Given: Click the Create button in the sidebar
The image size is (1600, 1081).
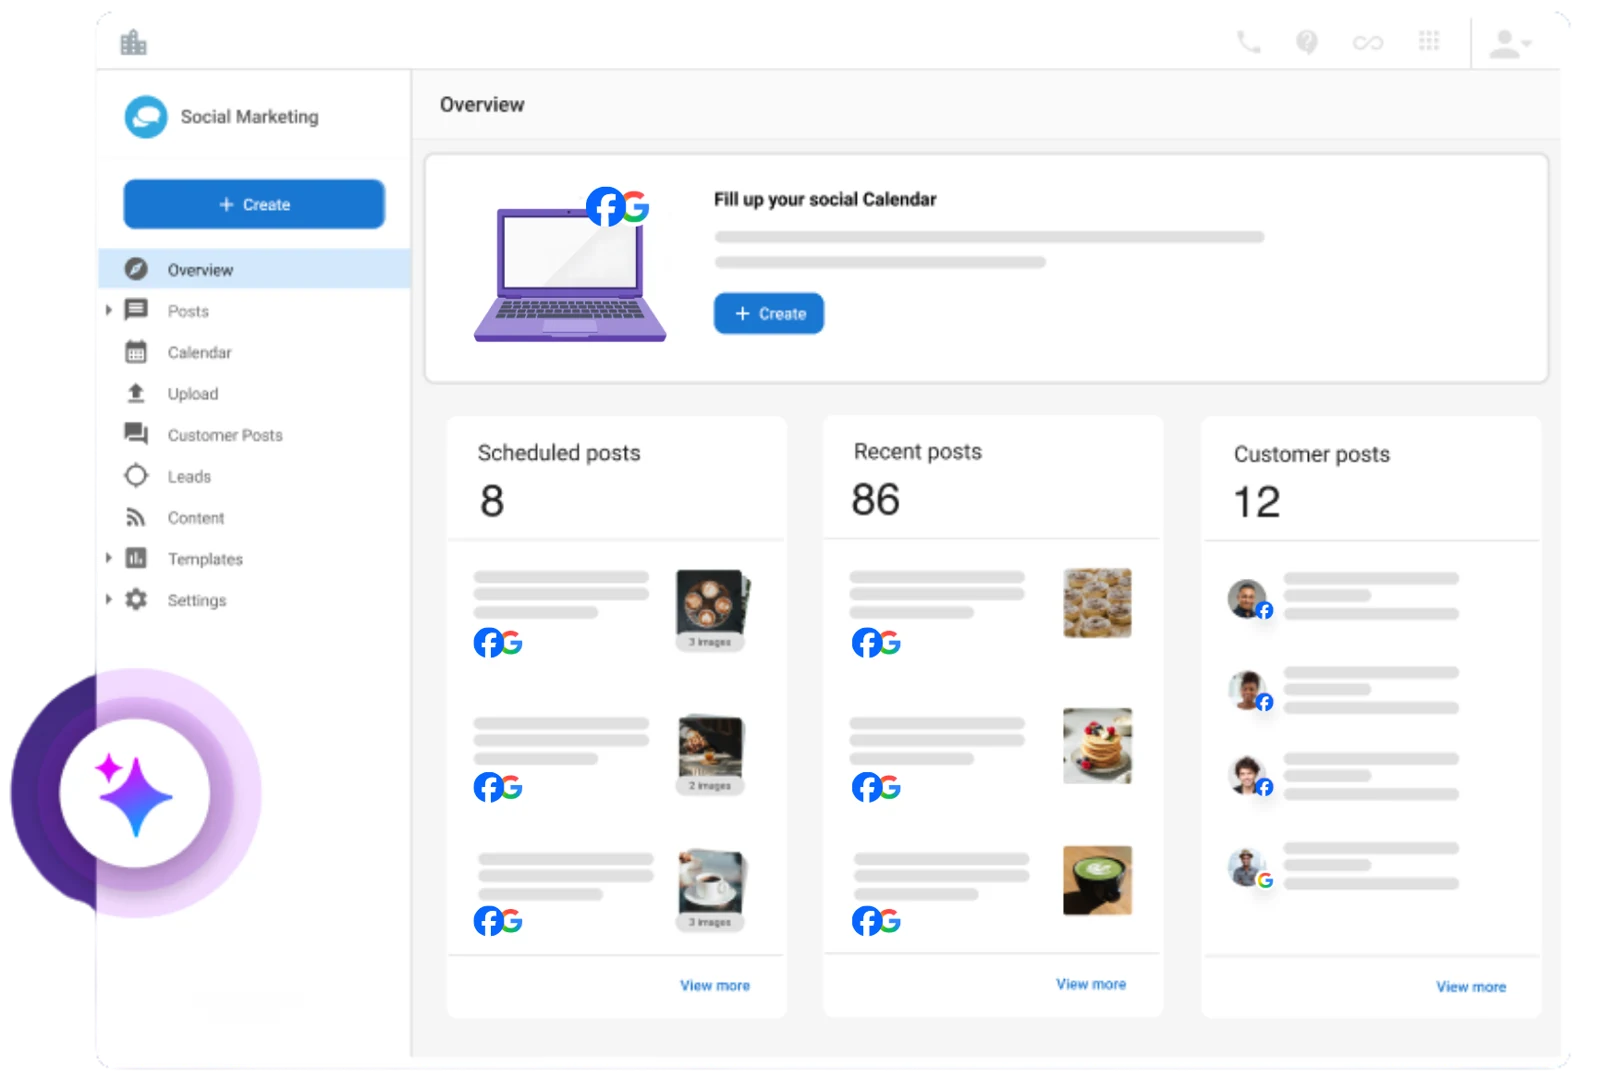Looking at the screenshot, I should tap(254, 204).
